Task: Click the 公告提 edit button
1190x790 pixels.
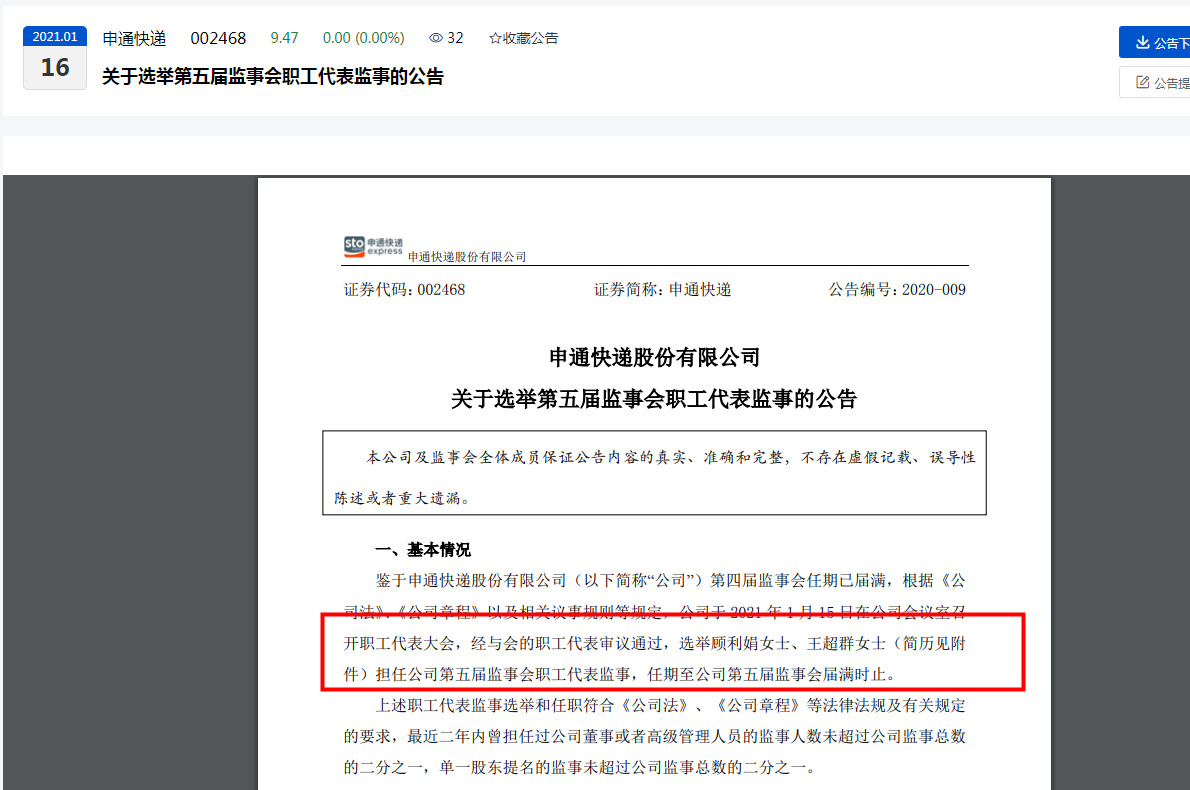Action: [1154, 83]
